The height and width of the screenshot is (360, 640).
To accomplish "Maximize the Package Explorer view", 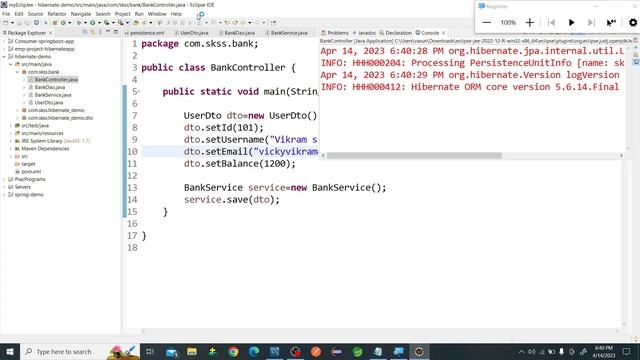I will 116,32.
